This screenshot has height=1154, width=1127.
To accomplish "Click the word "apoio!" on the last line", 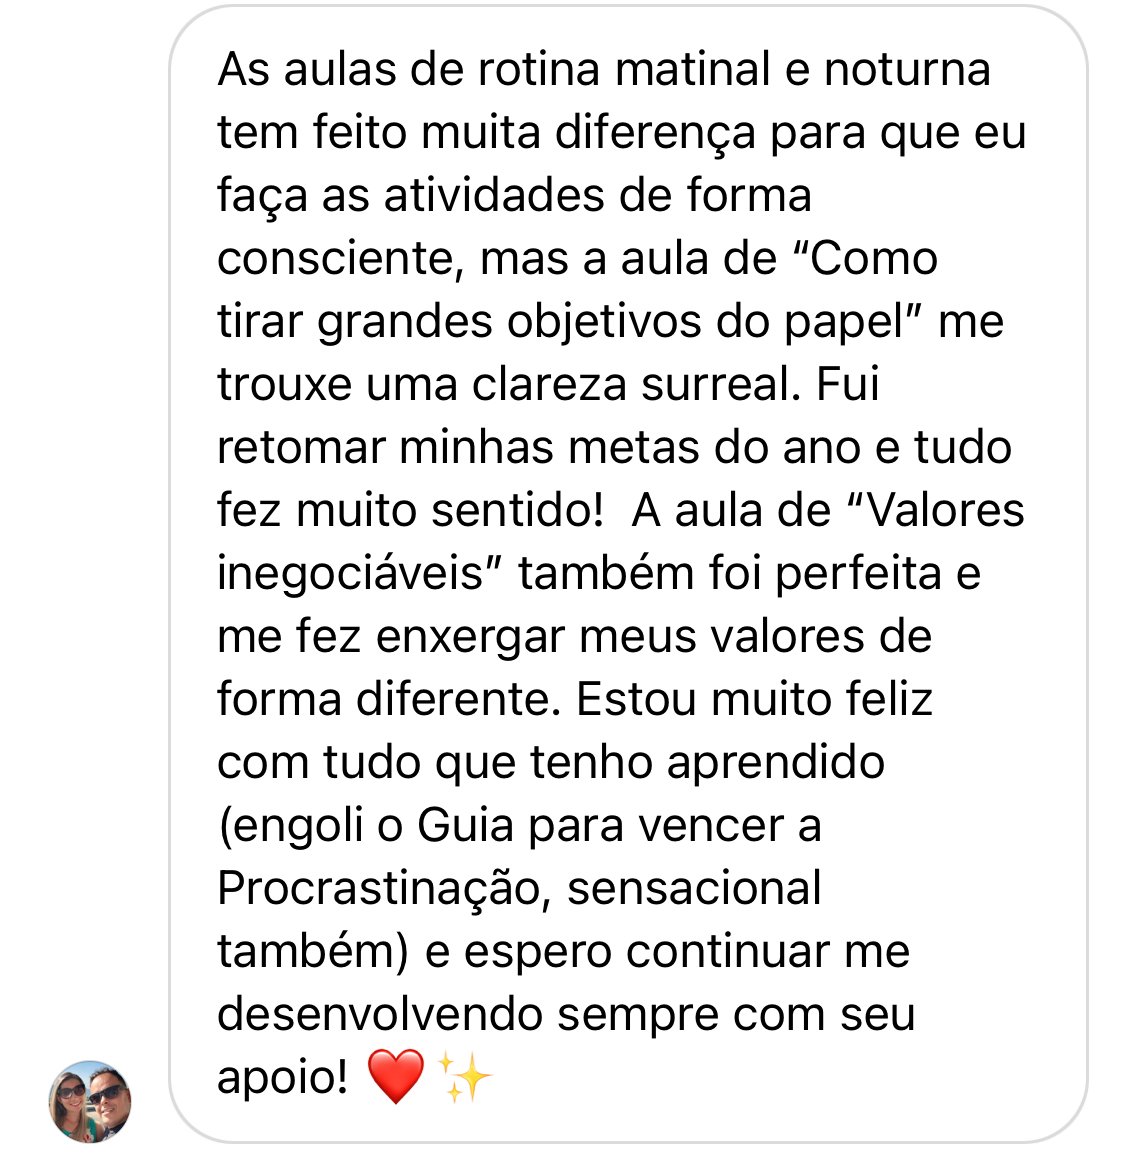I will (283, 1078).
